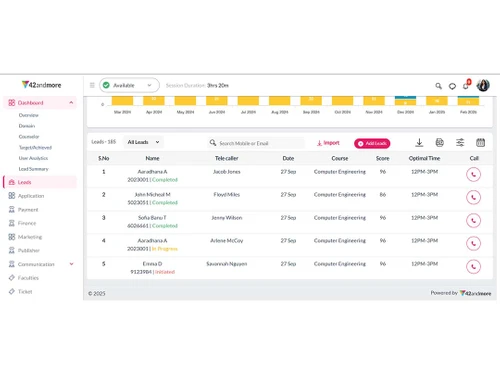Click the Publisher sidebar icon
This screenshot has height=375, width=500.
12,250
